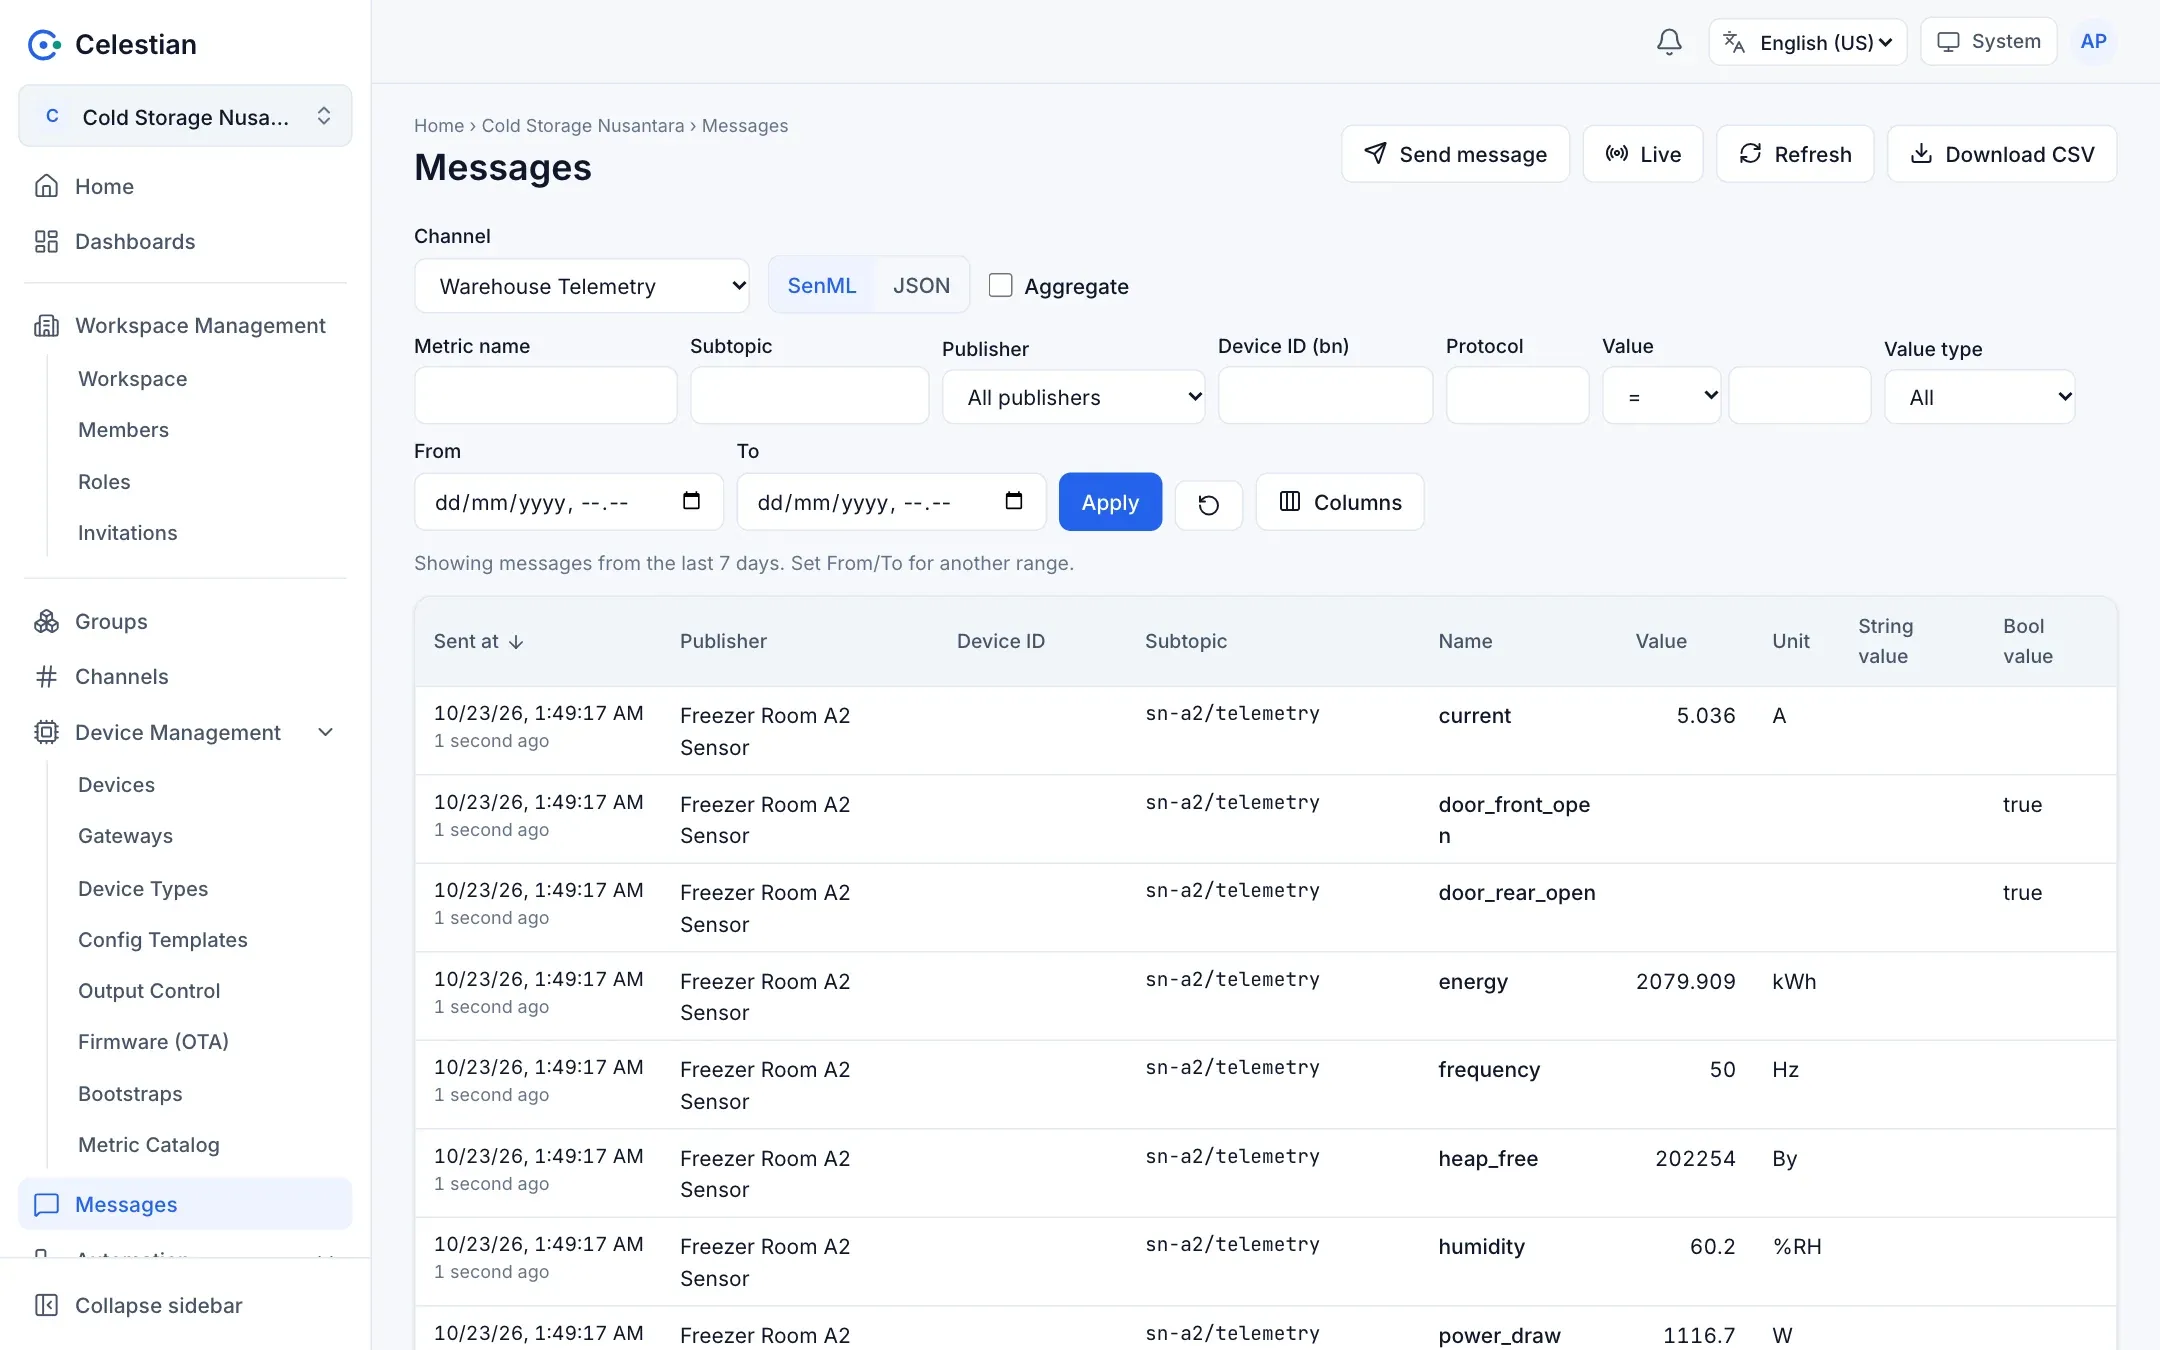Screen dimensions: 2160x1350
Task: Click the Groups icon in sidebar
Action: pyautogui.click(x=46, y=621)
